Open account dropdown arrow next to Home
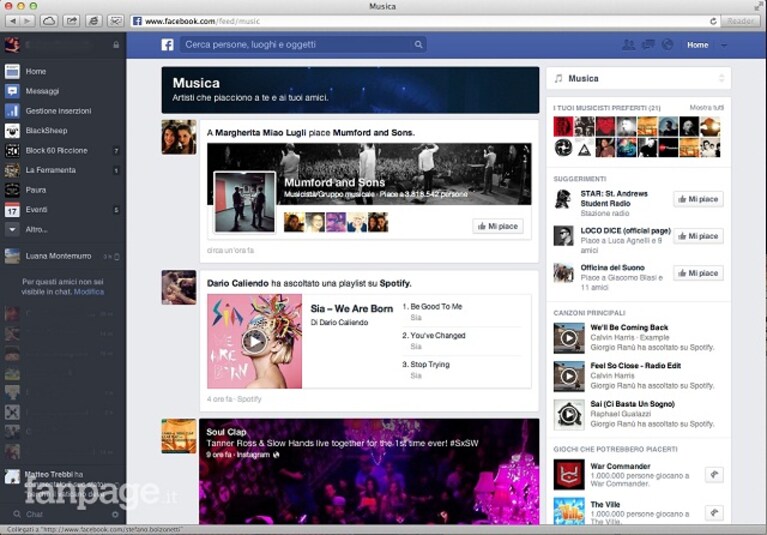Image resolution: width=767 pixels, height=535 pixels. click(x=724, y=45)
